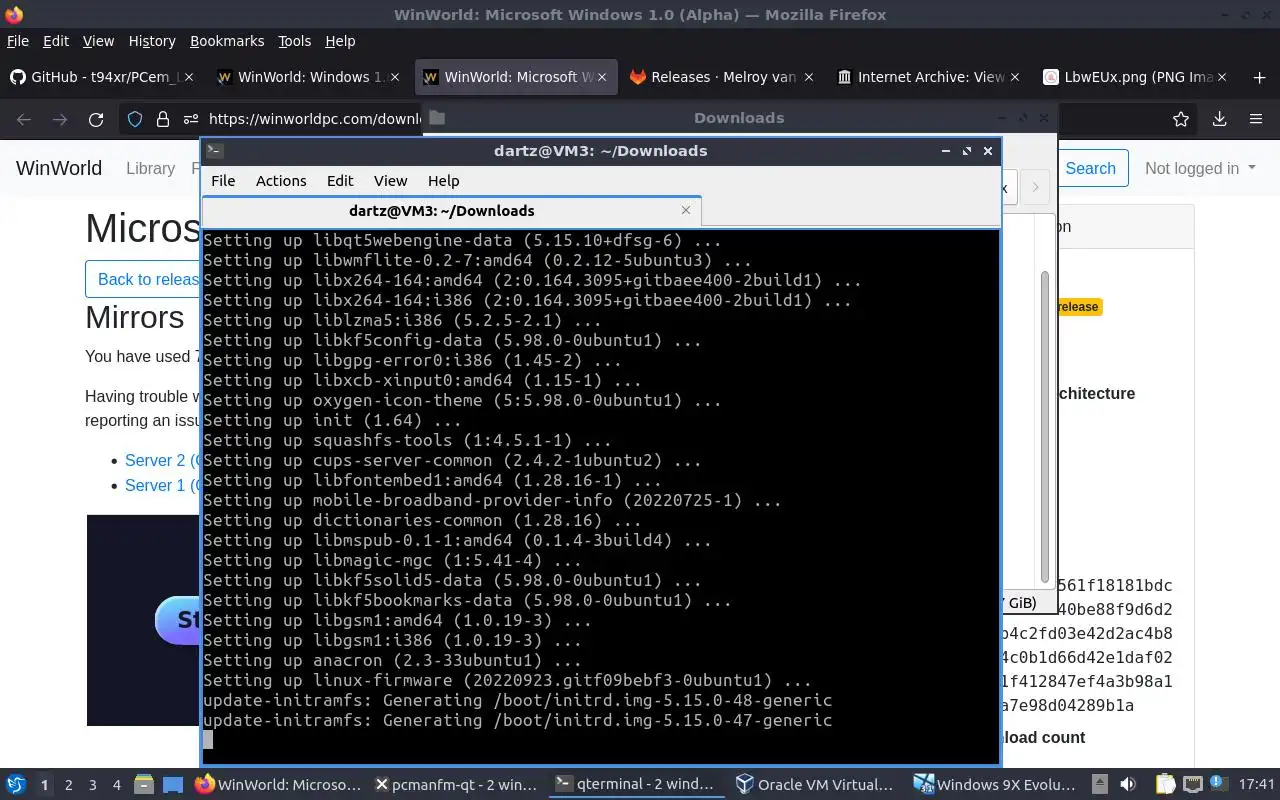Open Firefox Help menu in menu bar
The height and width of the screenshot is (800, 1280).
[x=340, y=41]
